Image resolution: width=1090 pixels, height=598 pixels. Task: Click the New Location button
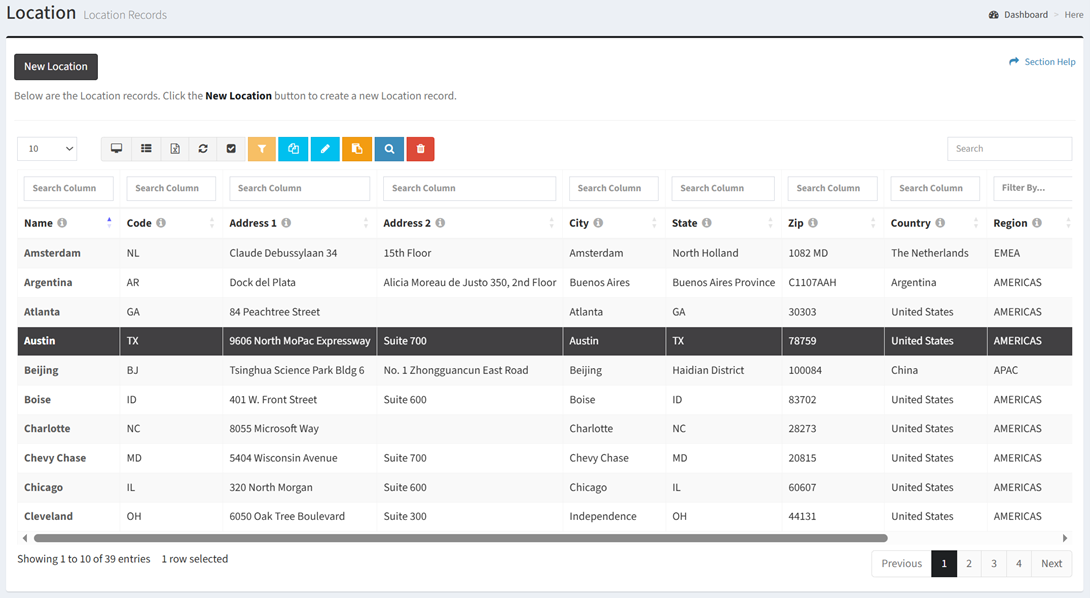56,67
